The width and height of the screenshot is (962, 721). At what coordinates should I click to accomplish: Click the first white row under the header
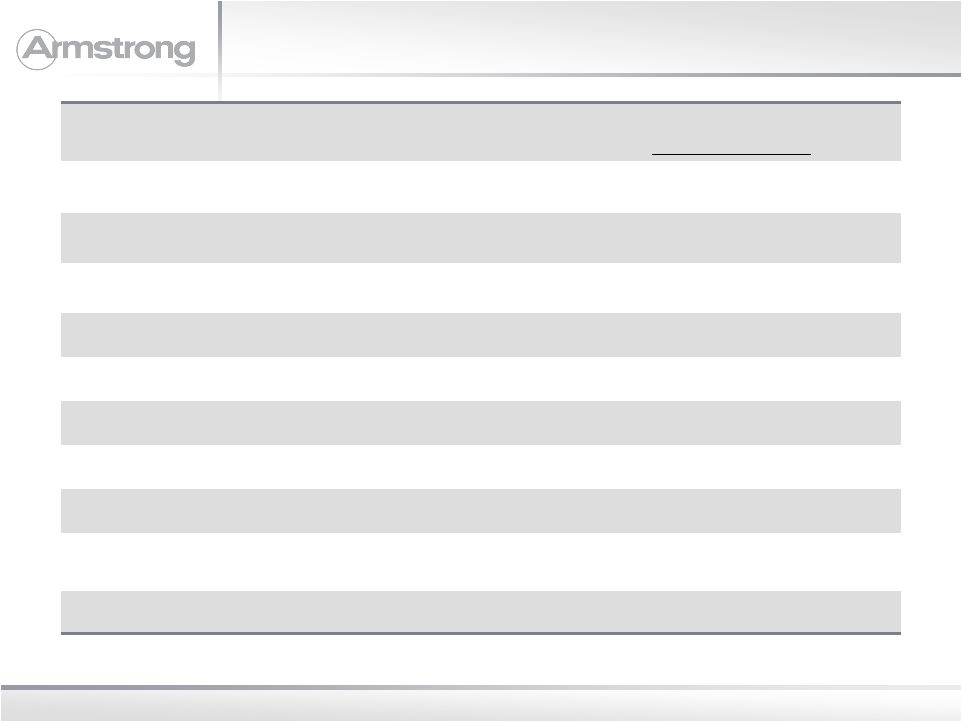[x=480, y=187]
